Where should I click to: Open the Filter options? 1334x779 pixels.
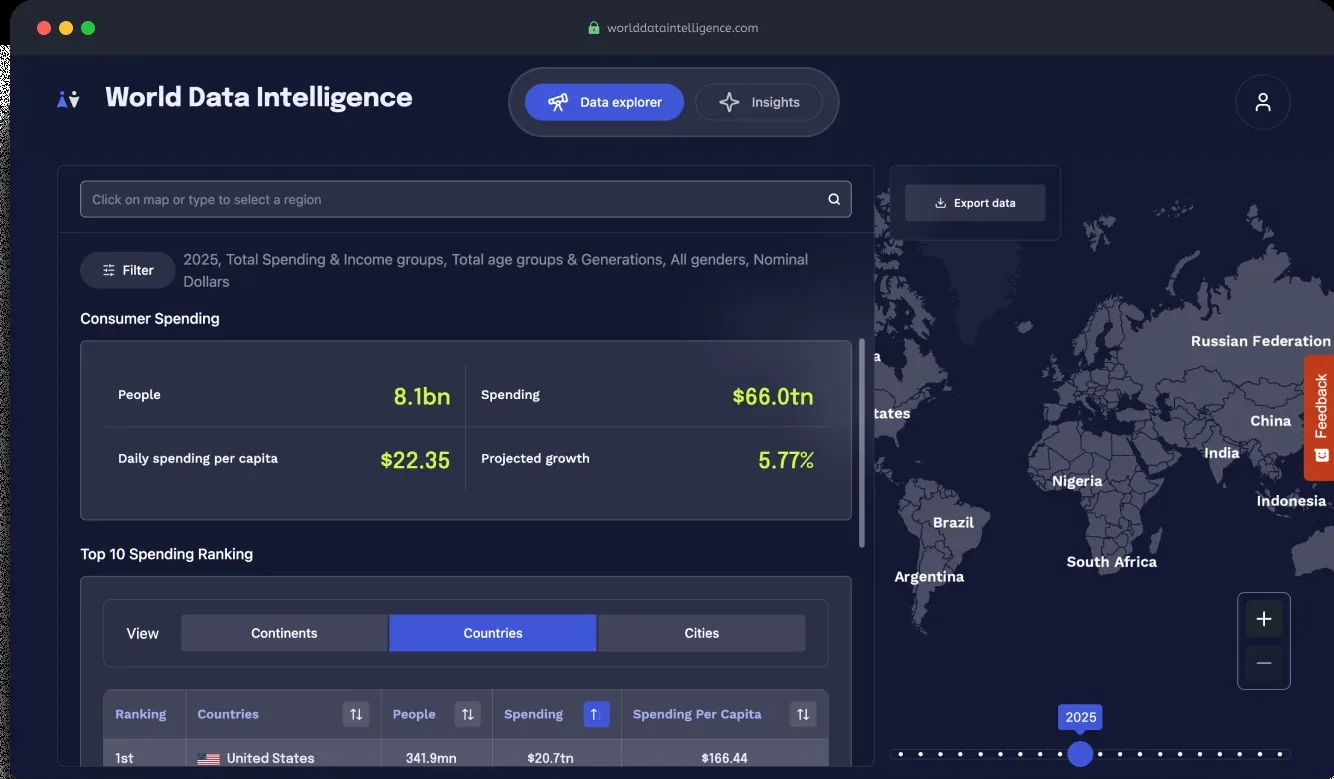click(128, 270)
